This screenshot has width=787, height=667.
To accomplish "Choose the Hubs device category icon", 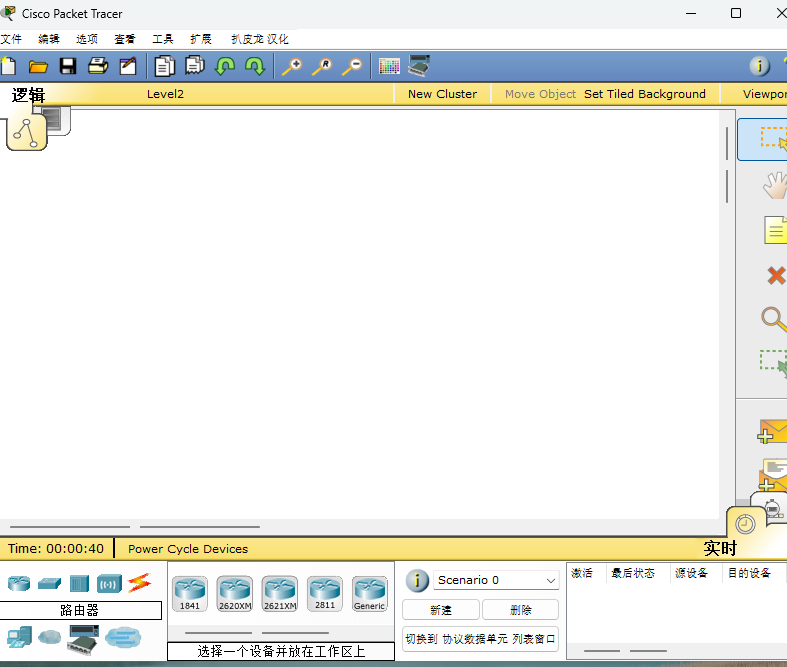I will click(79, 584).
